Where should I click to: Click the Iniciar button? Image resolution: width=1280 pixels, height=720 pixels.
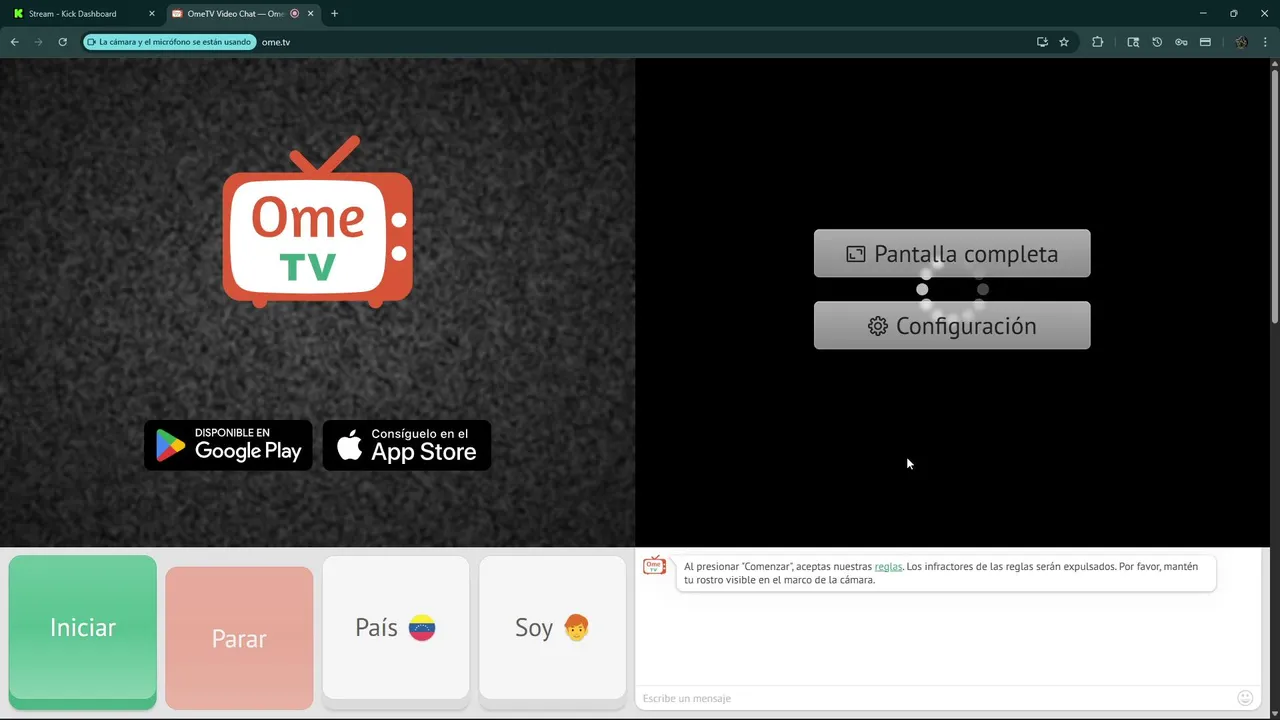tap(83, 628)
